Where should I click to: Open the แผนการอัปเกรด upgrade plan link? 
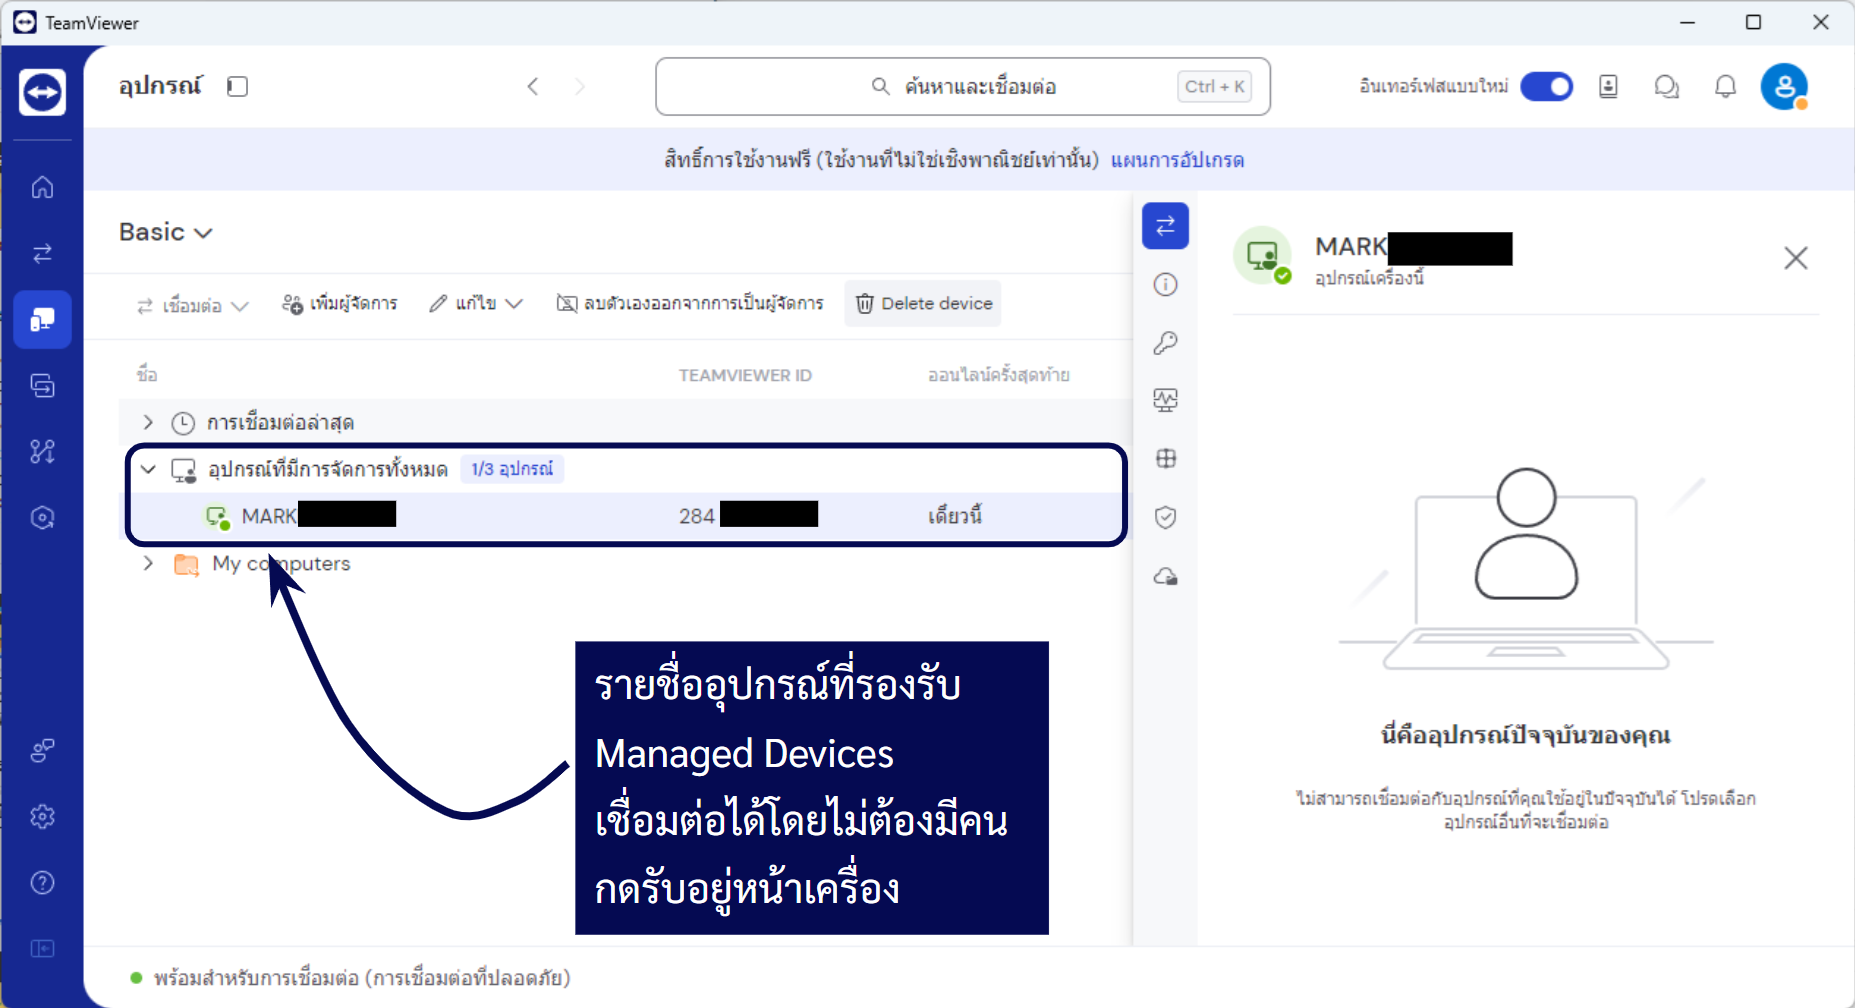pyautogui.click(x=1177, y=160)
